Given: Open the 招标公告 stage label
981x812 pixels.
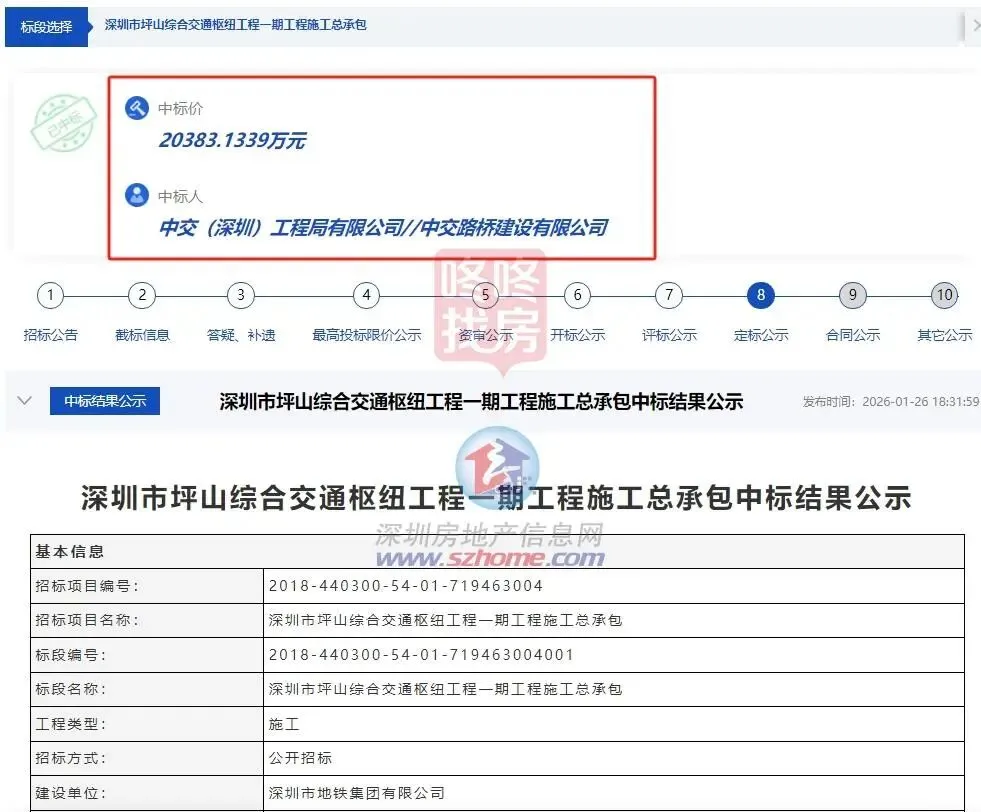Looking at the screenshot, I should 51,335.
